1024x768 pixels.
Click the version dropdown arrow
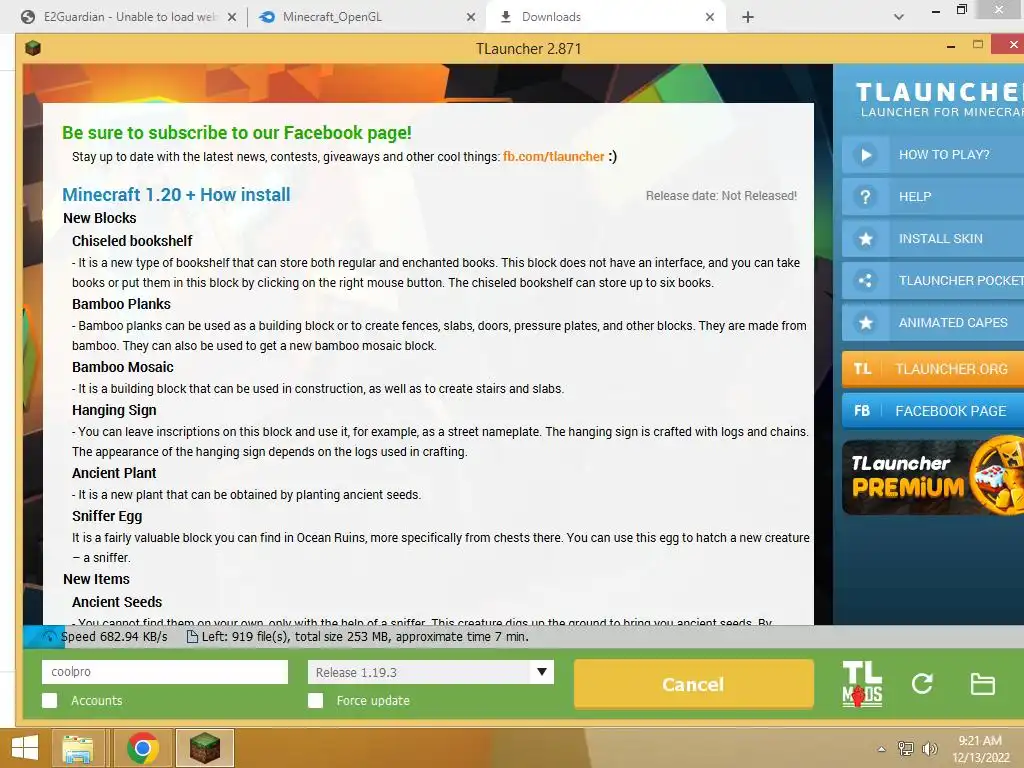541,672
